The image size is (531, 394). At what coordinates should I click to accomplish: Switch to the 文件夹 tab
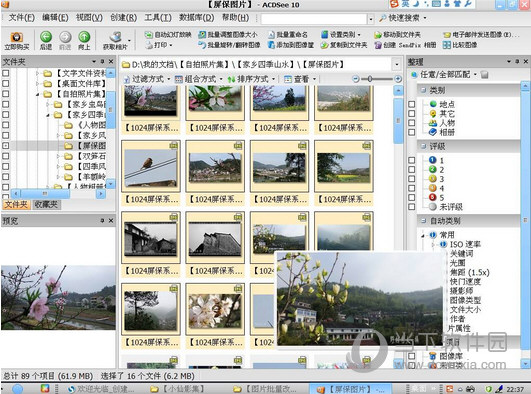click(x=16, y=204)
